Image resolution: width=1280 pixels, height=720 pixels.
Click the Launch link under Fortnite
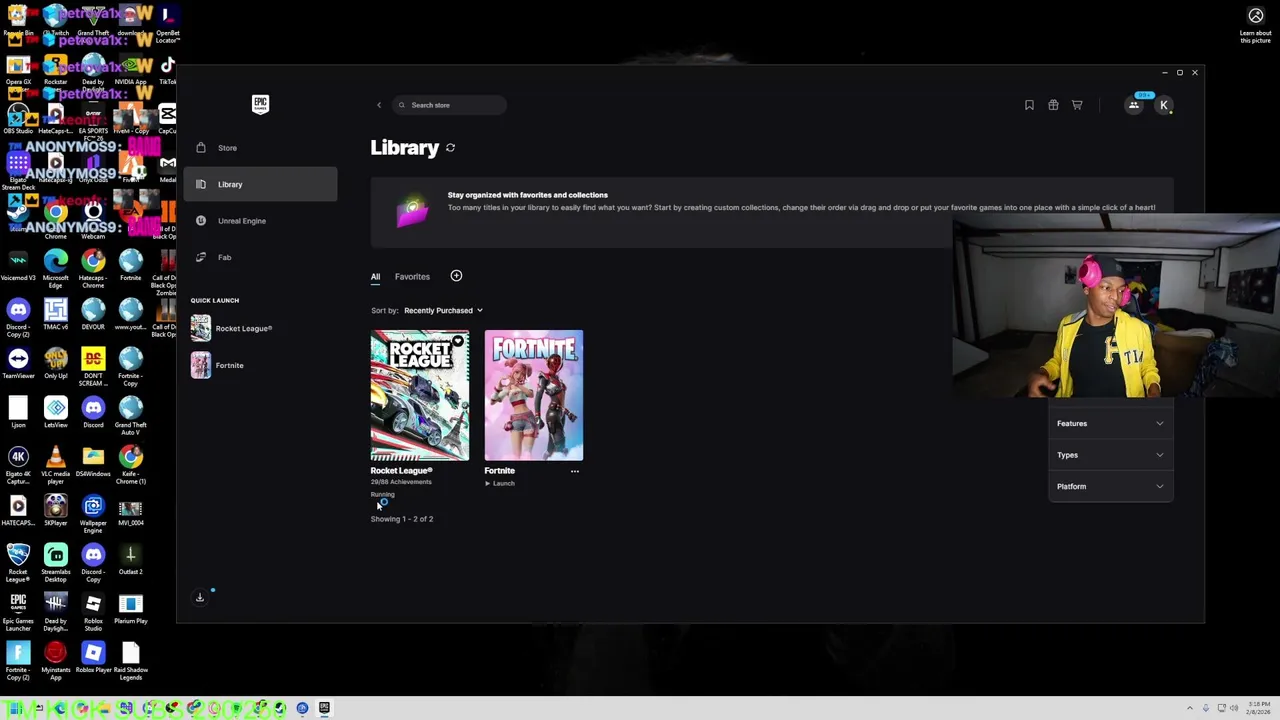pyautogui.click(x=499, y=484)
